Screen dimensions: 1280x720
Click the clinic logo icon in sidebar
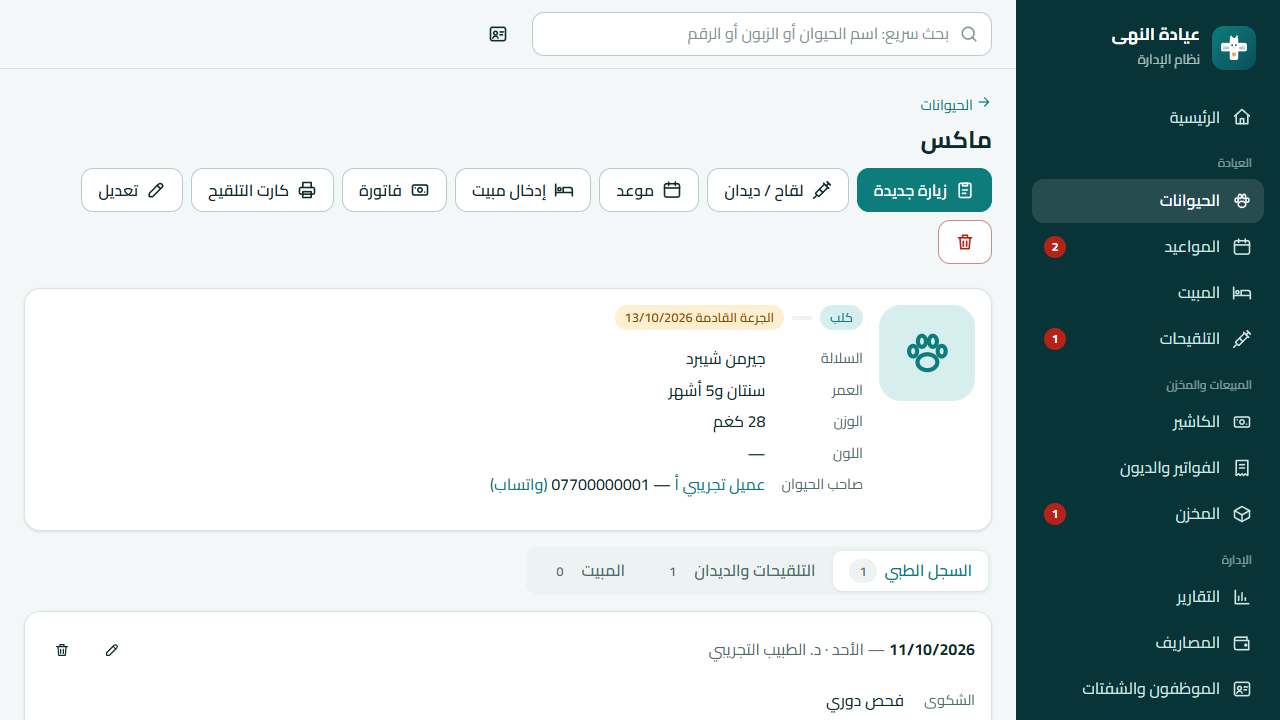pos(1233,48)
